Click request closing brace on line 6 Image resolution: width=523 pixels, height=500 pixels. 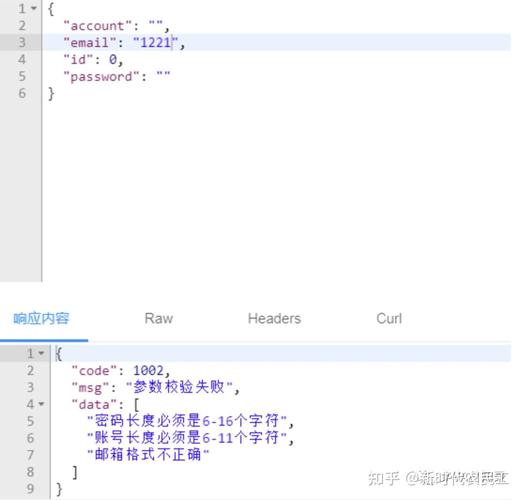tap(51, 94)
